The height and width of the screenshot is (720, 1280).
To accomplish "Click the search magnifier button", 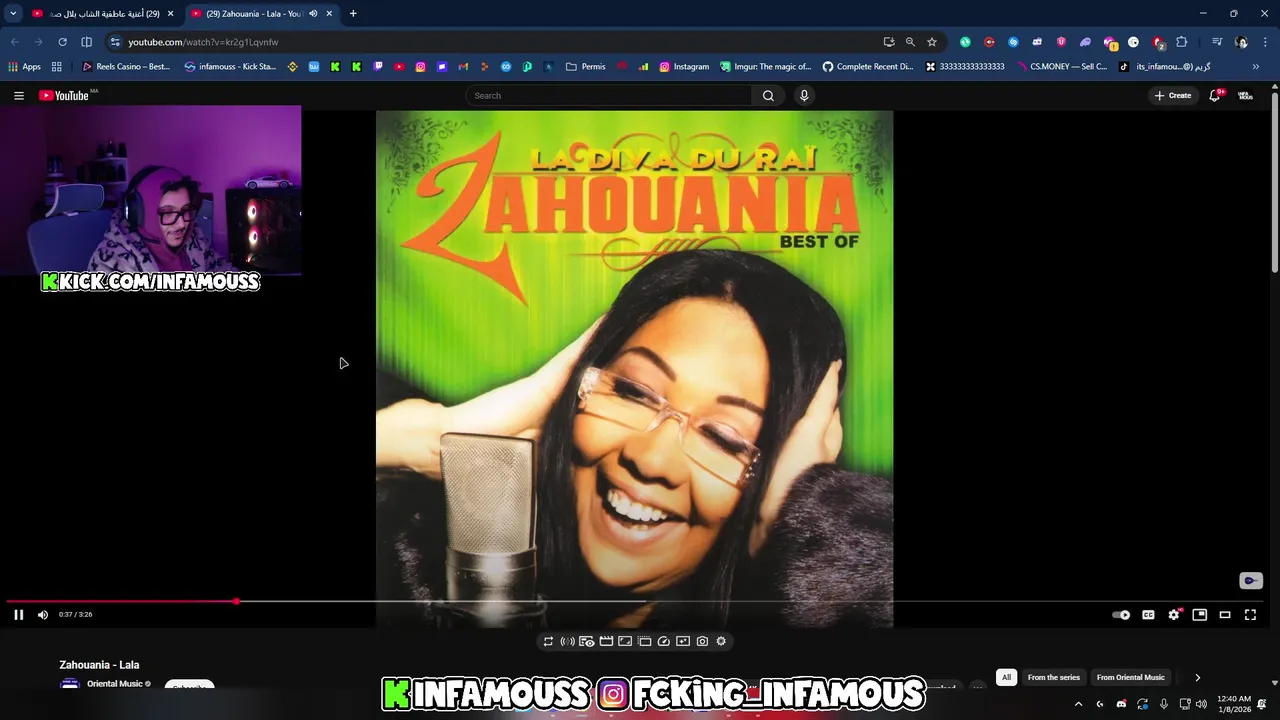I will 768,96.
